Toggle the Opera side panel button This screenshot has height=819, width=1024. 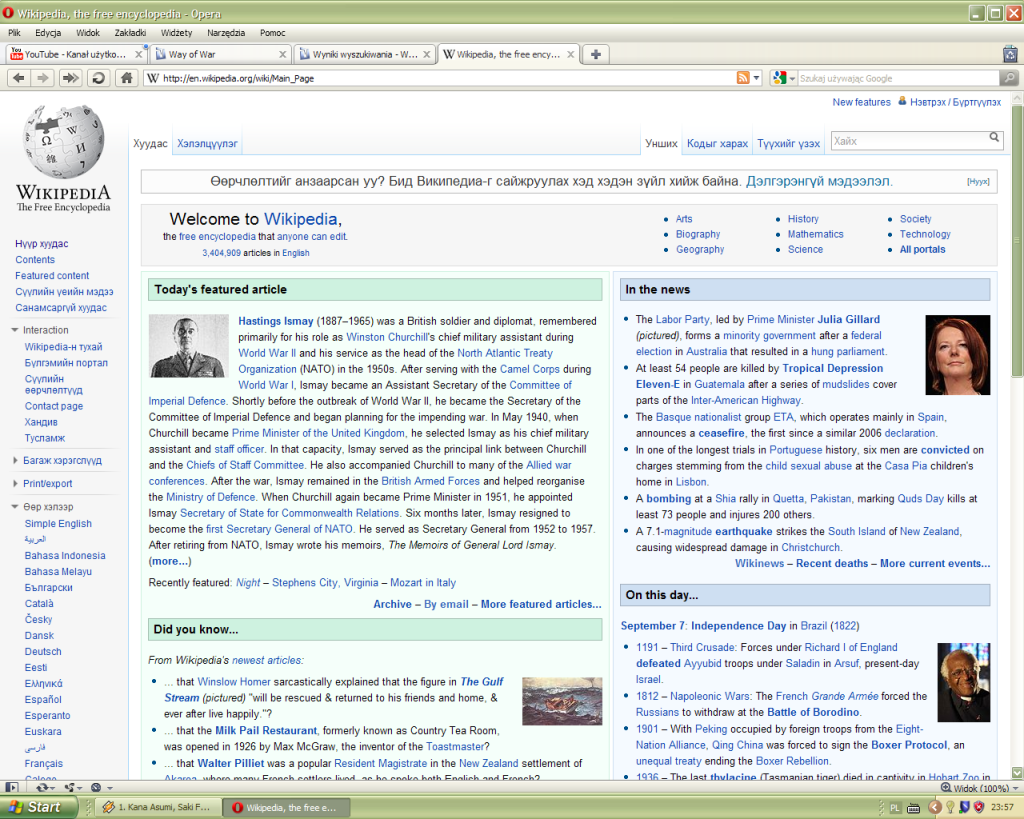(11, 788)
